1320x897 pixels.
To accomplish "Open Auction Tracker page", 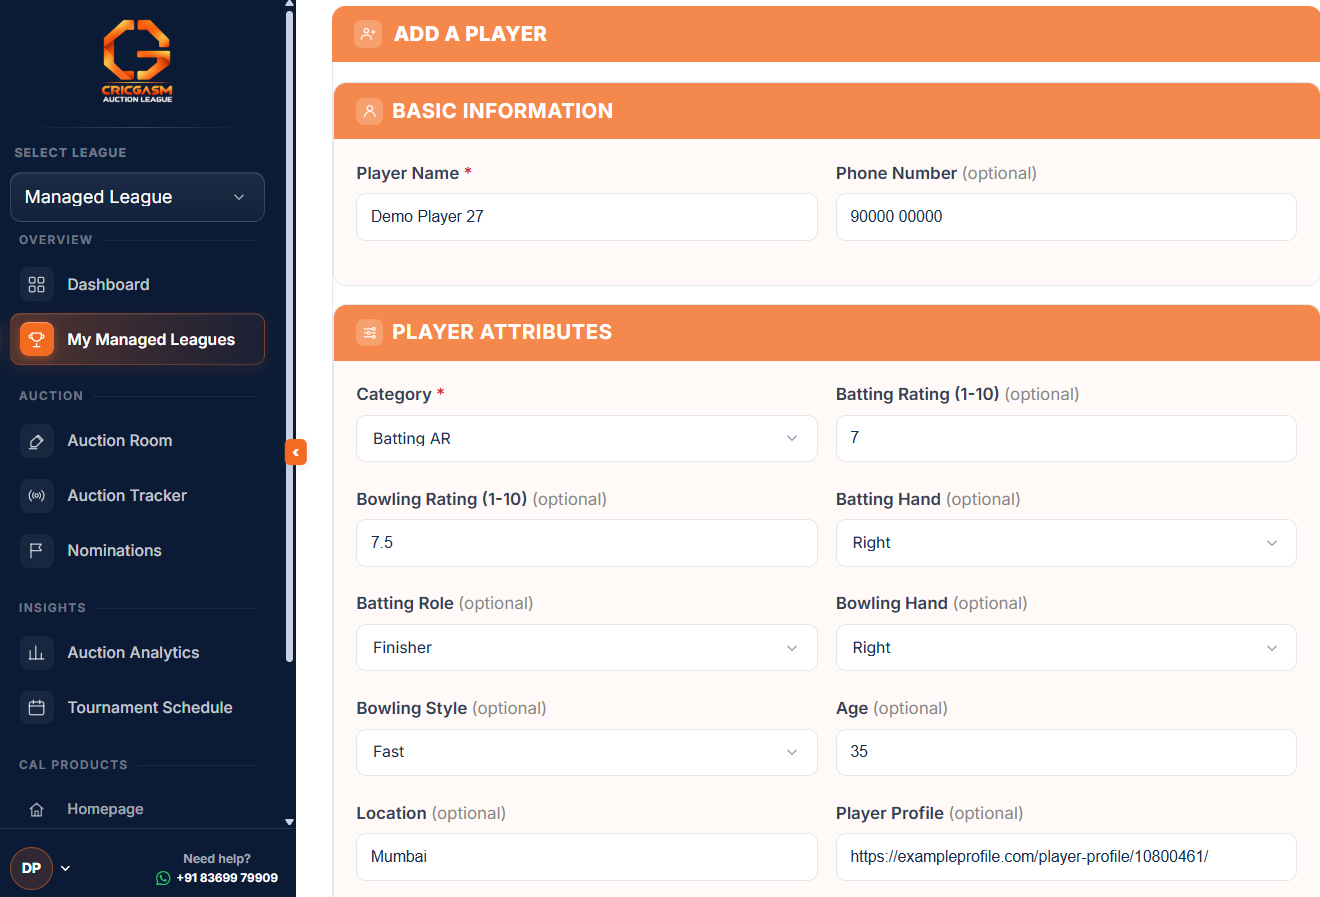I will [x=137, y=495].
